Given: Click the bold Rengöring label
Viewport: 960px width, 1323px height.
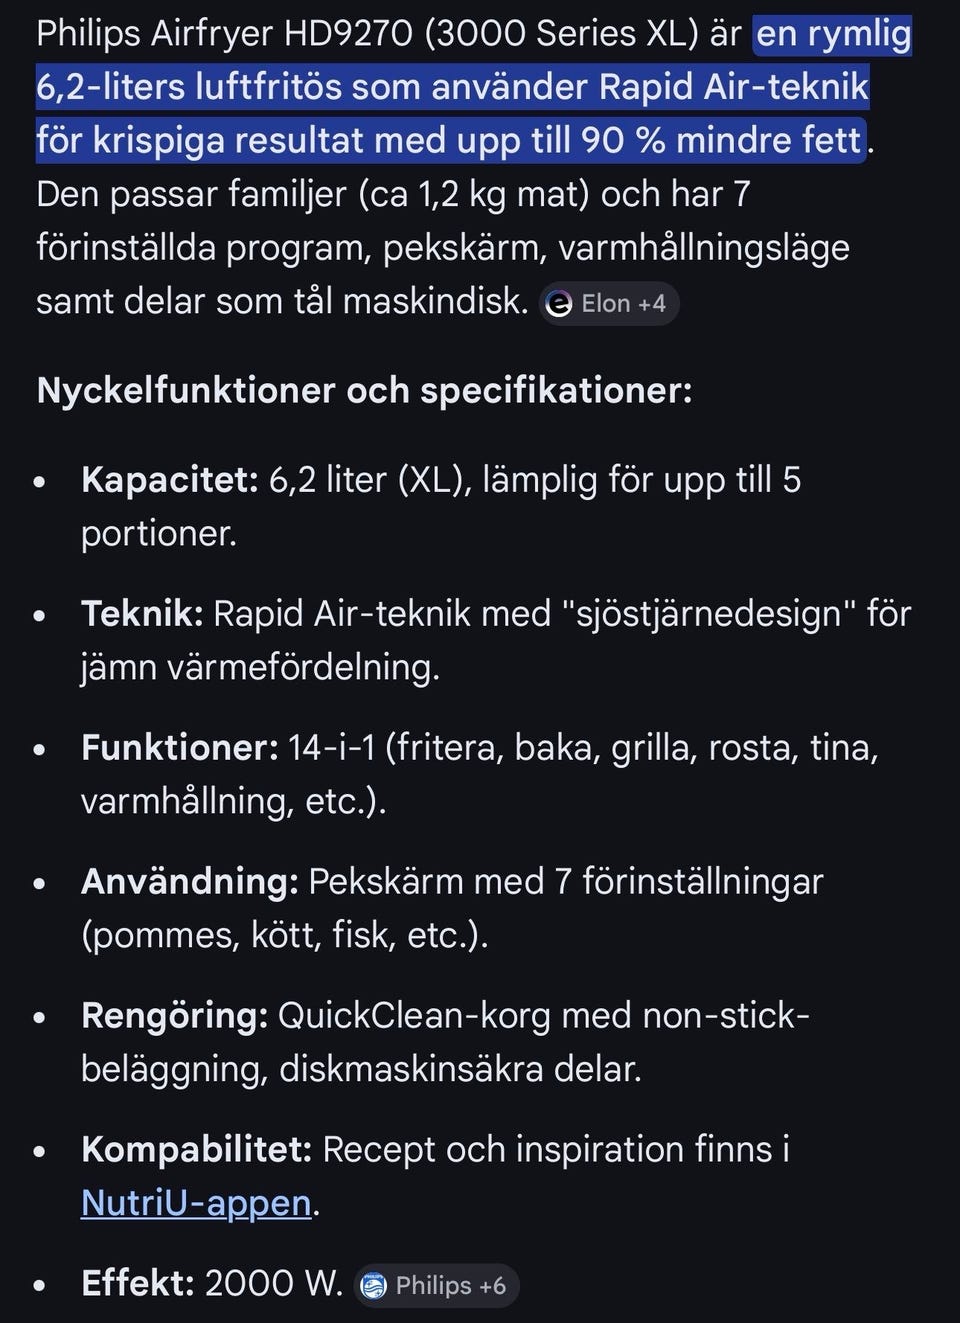Looking at the screenshot, I should (174, 1015).
